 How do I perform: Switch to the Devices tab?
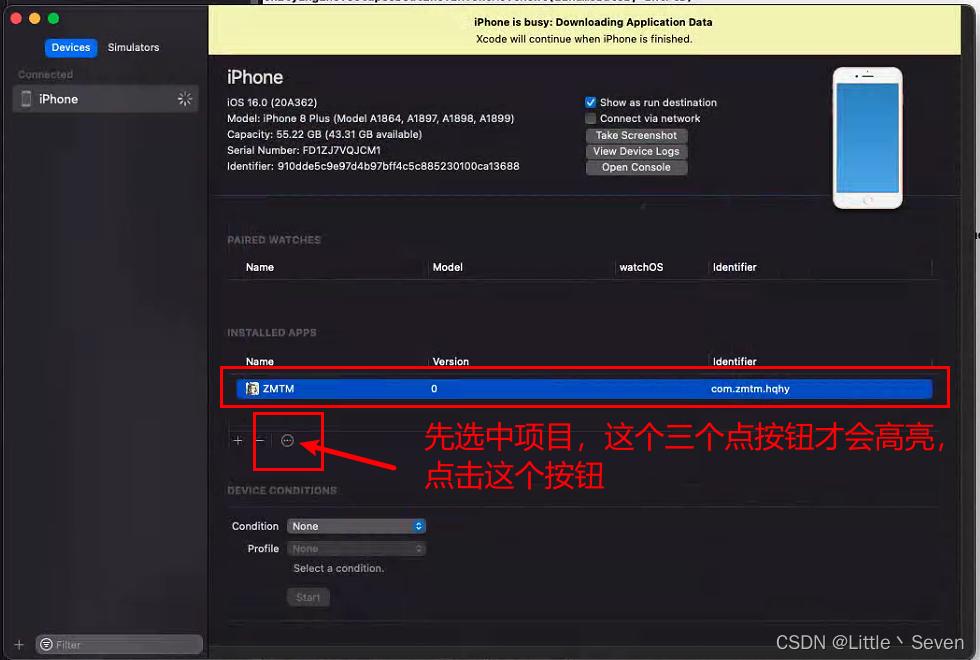coord(71,48)
